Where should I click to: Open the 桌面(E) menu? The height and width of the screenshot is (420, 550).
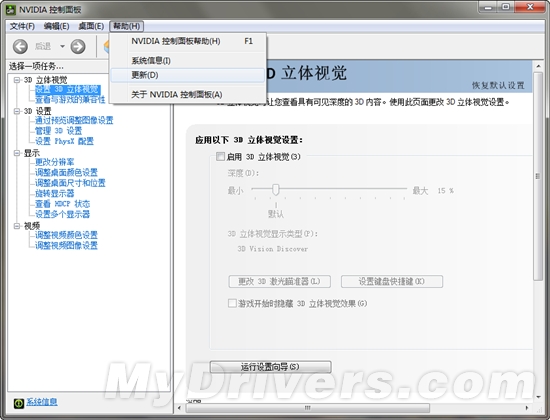(91, 26)
